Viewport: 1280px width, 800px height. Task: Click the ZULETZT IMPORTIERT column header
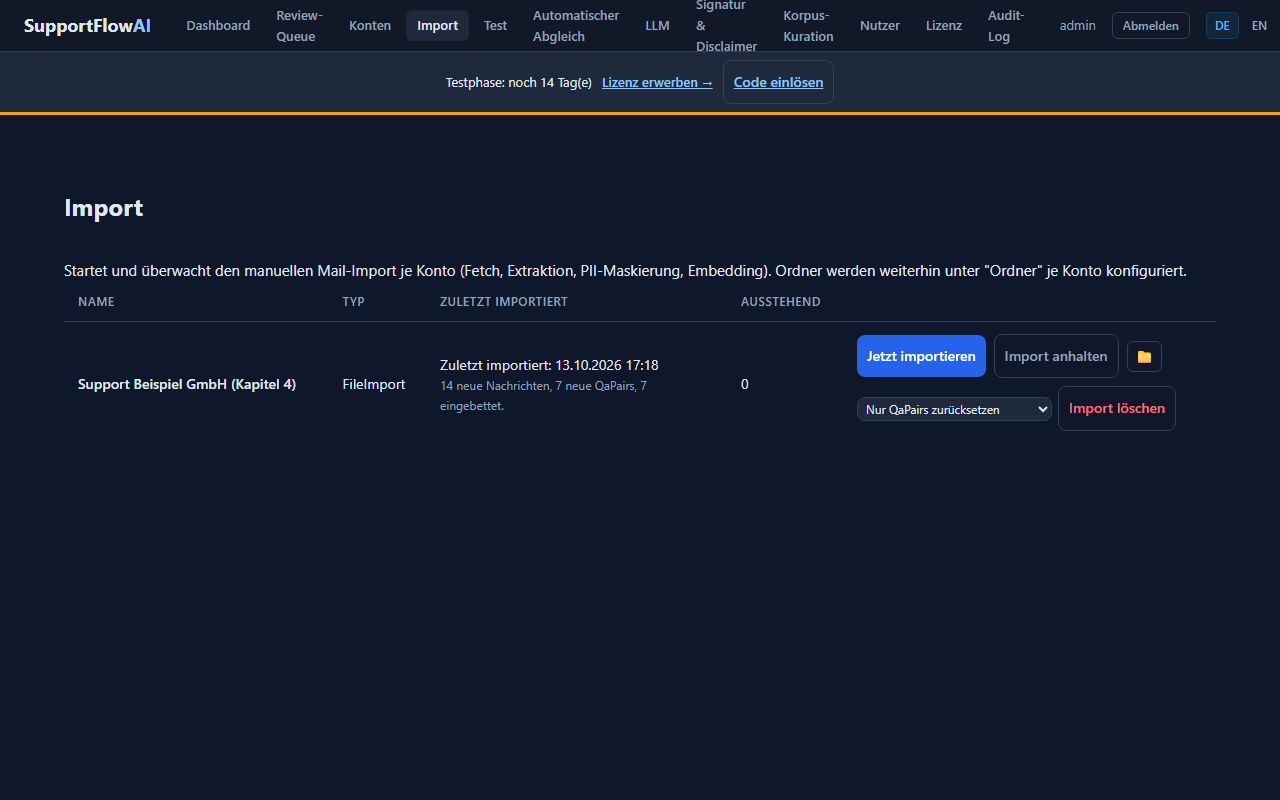click(x=504, y=302)
